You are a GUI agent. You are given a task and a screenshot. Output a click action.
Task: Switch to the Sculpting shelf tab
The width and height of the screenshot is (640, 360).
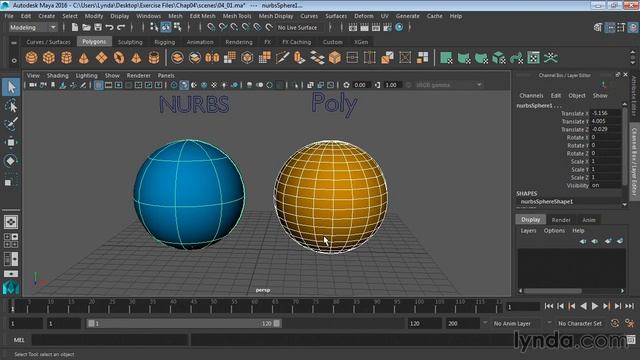point(130,42)
